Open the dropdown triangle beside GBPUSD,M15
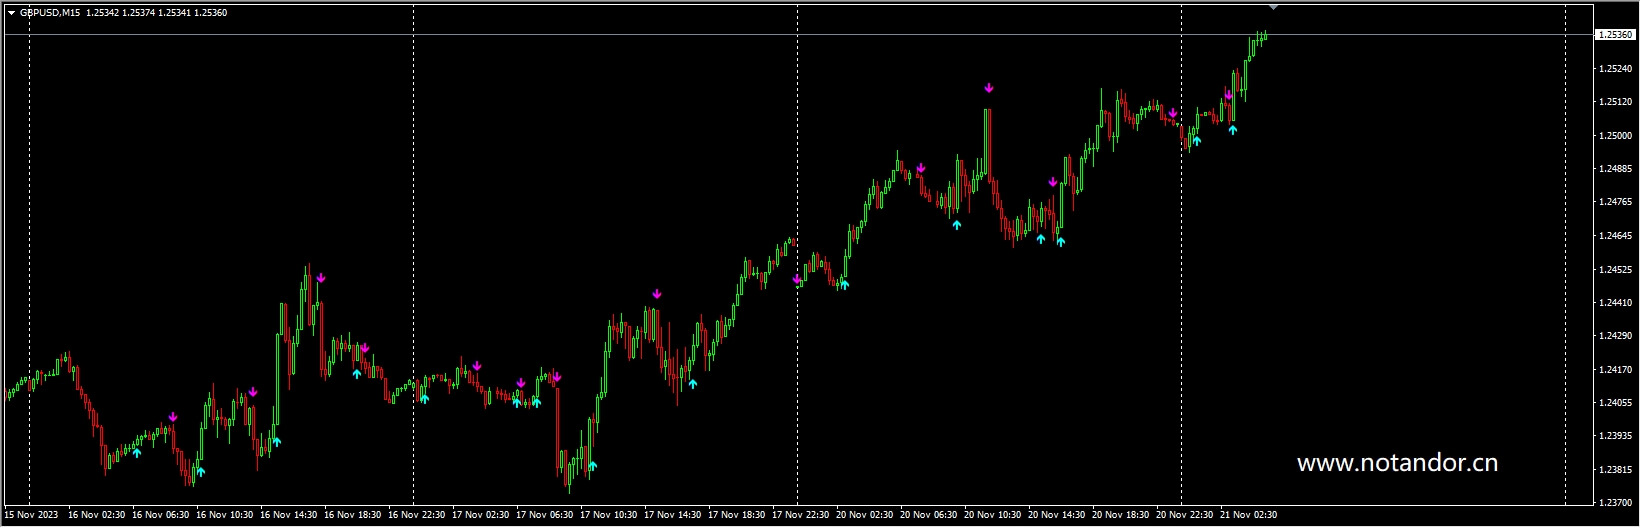The width and height of the screenshot is (1641, 528). (11, 13)
